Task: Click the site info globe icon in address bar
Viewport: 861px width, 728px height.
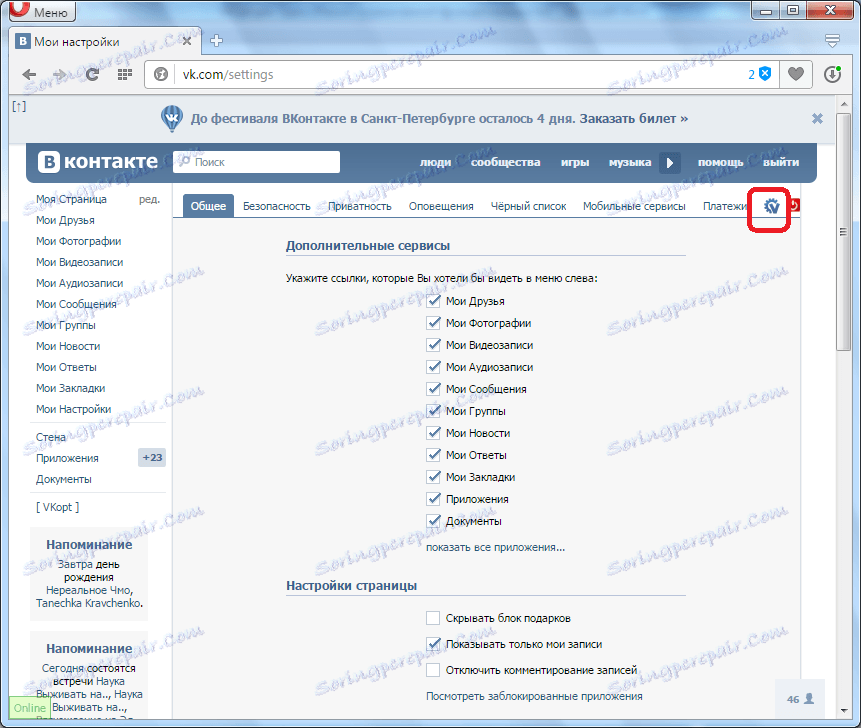Action: point(160,74)
